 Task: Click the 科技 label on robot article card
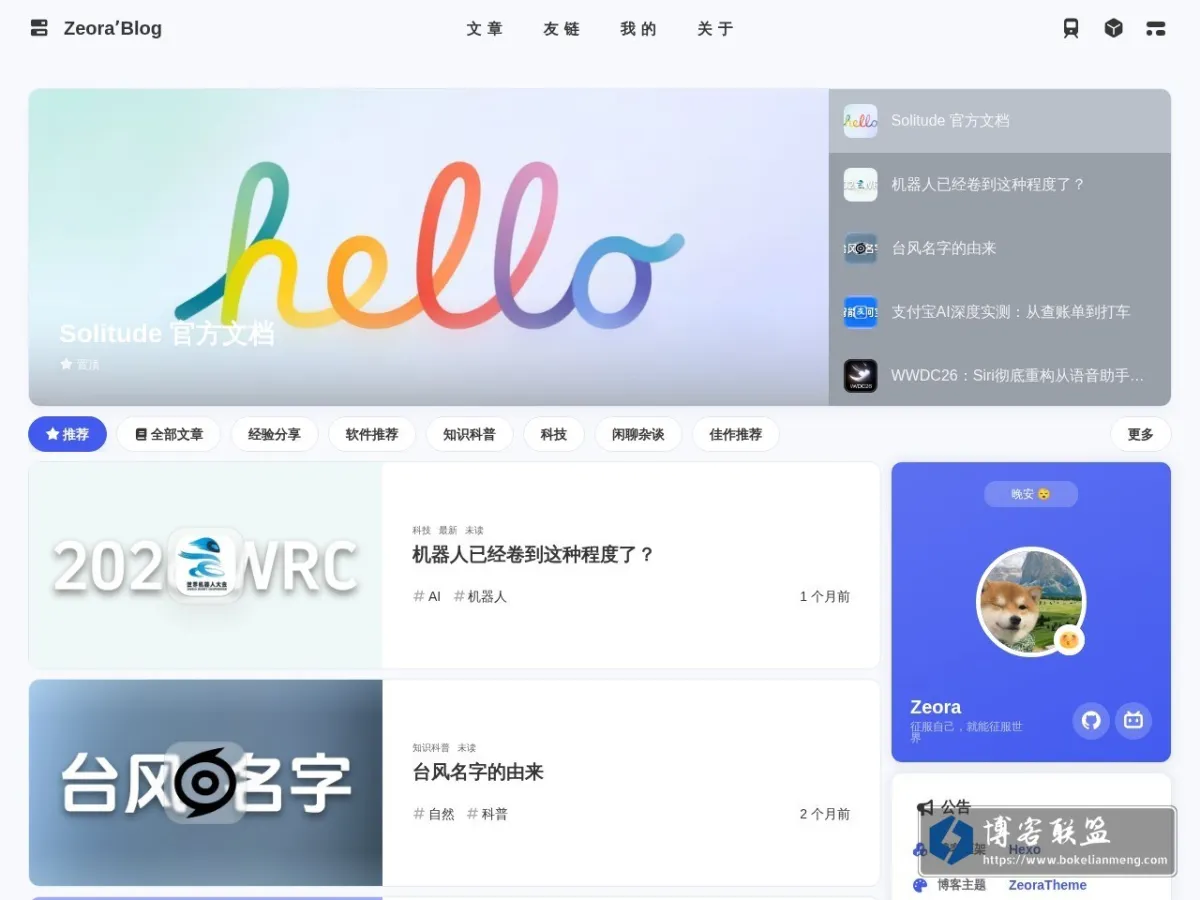tap(421, 530)
